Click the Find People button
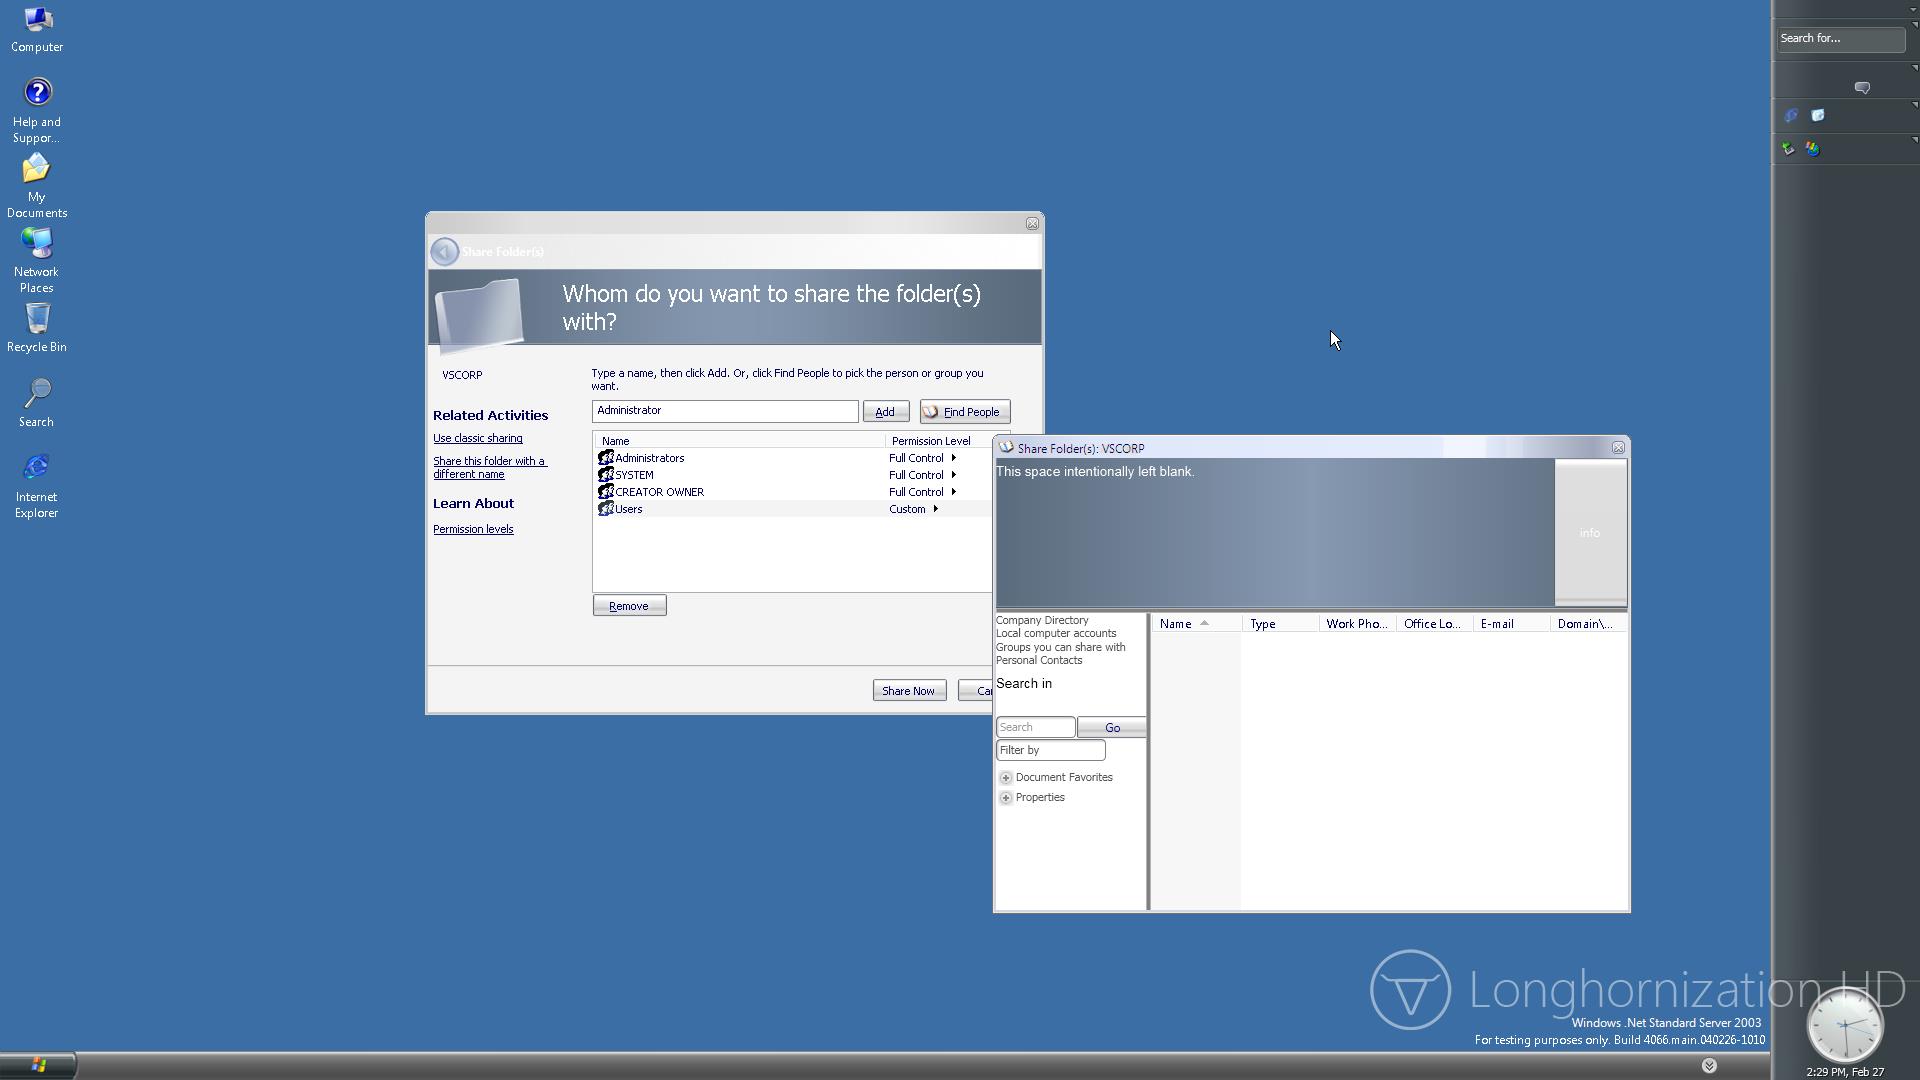The width and height of the screenshot is (1920, 1080). pyautogui.click(x=964, y=412)
